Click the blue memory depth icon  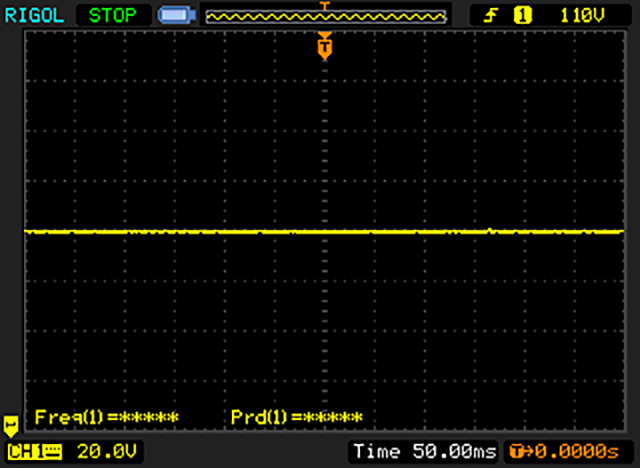[177, 16]
